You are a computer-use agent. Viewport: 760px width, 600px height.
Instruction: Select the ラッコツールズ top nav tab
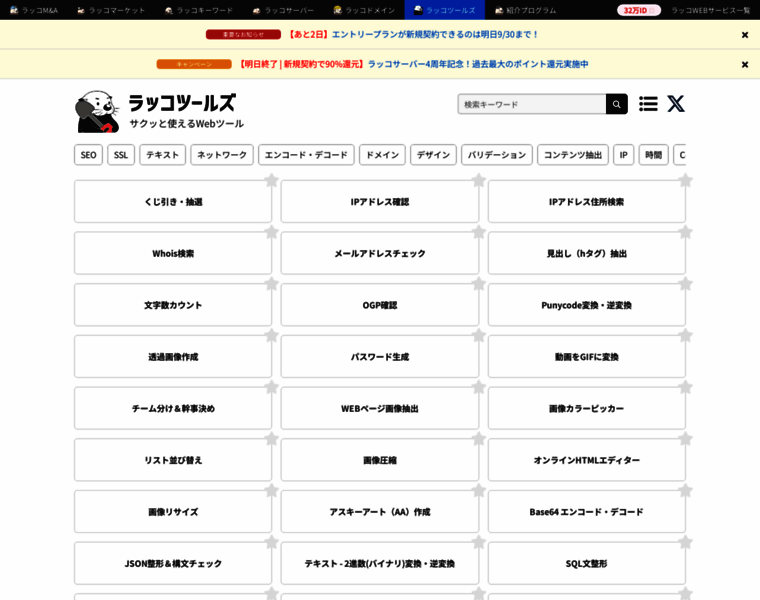coord(444,10)
